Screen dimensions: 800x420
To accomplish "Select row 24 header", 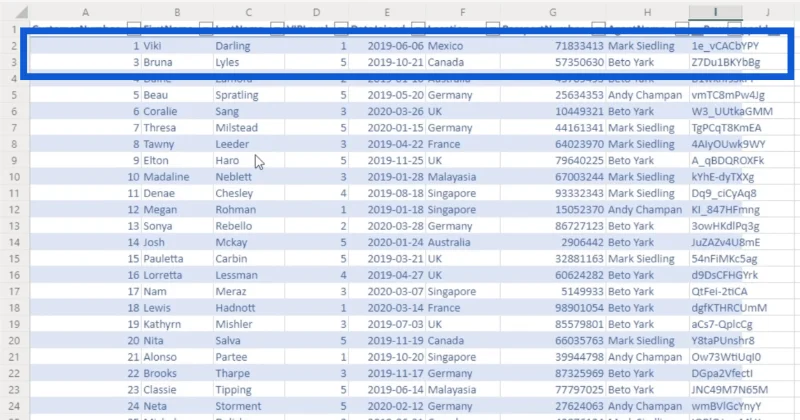I will (x=14, y=406).
